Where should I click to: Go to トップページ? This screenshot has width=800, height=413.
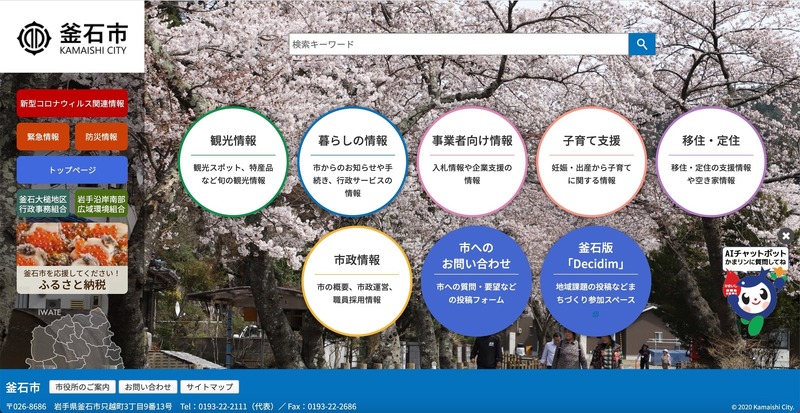click(x=71, y=169)
